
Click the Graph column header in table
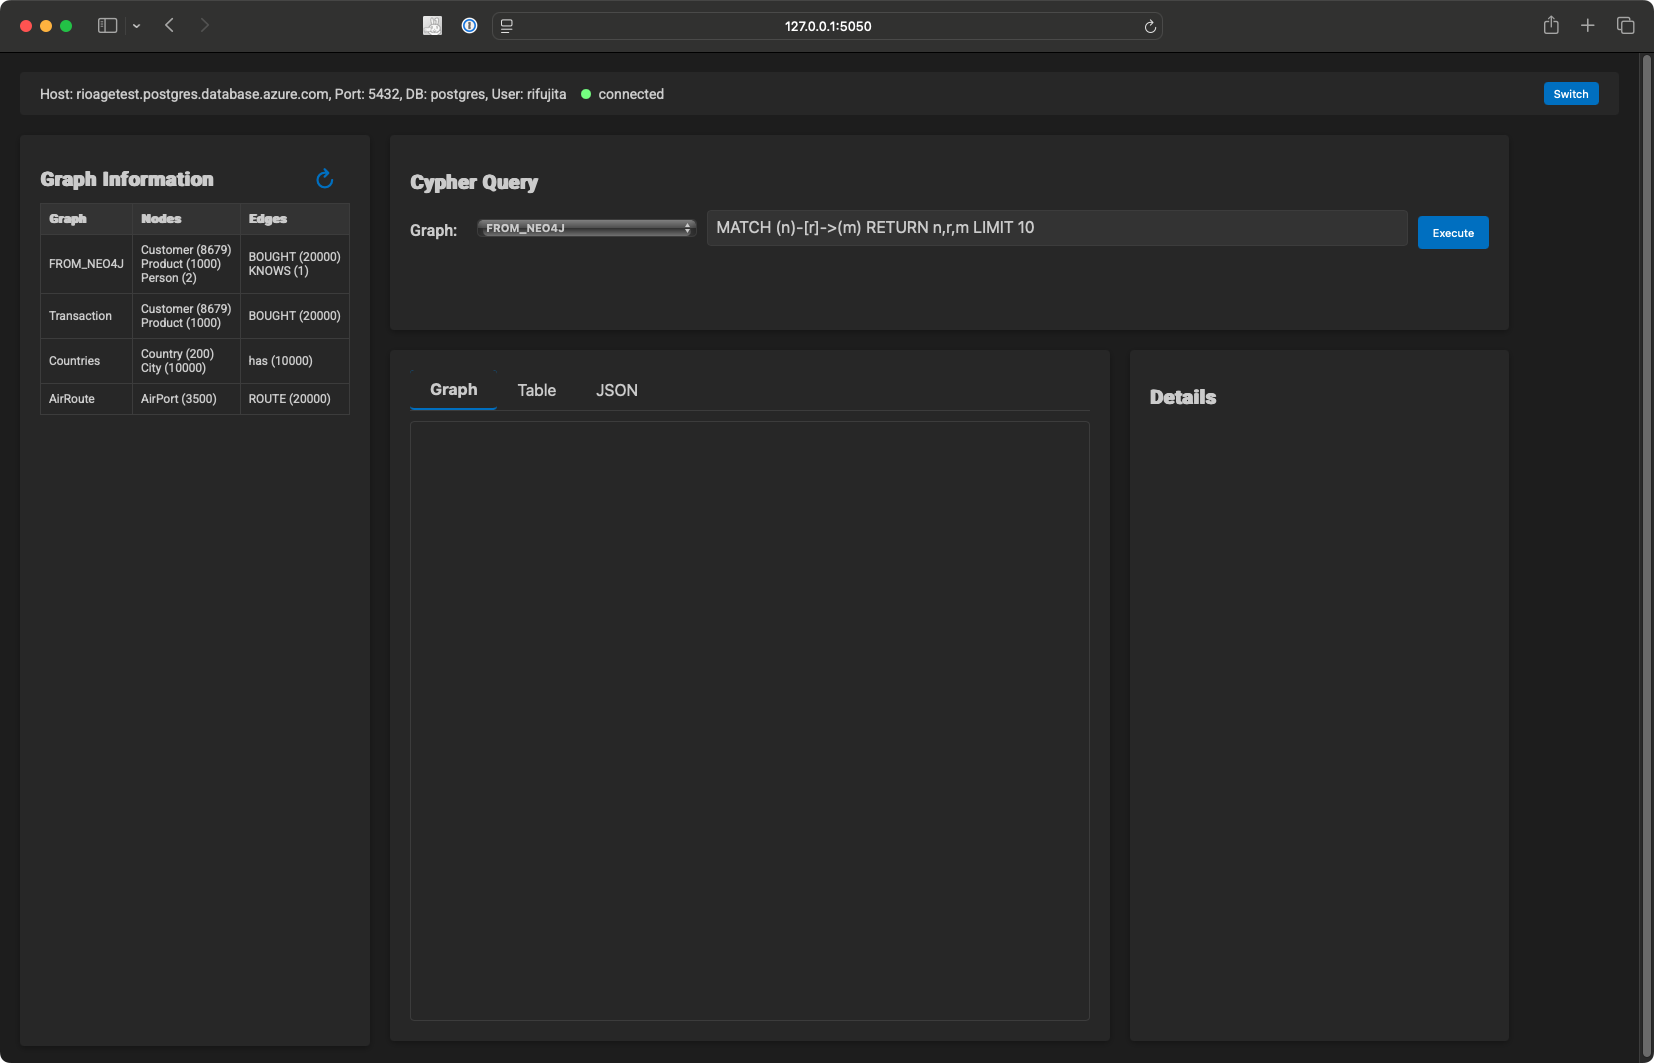click(x=86, y=219)
